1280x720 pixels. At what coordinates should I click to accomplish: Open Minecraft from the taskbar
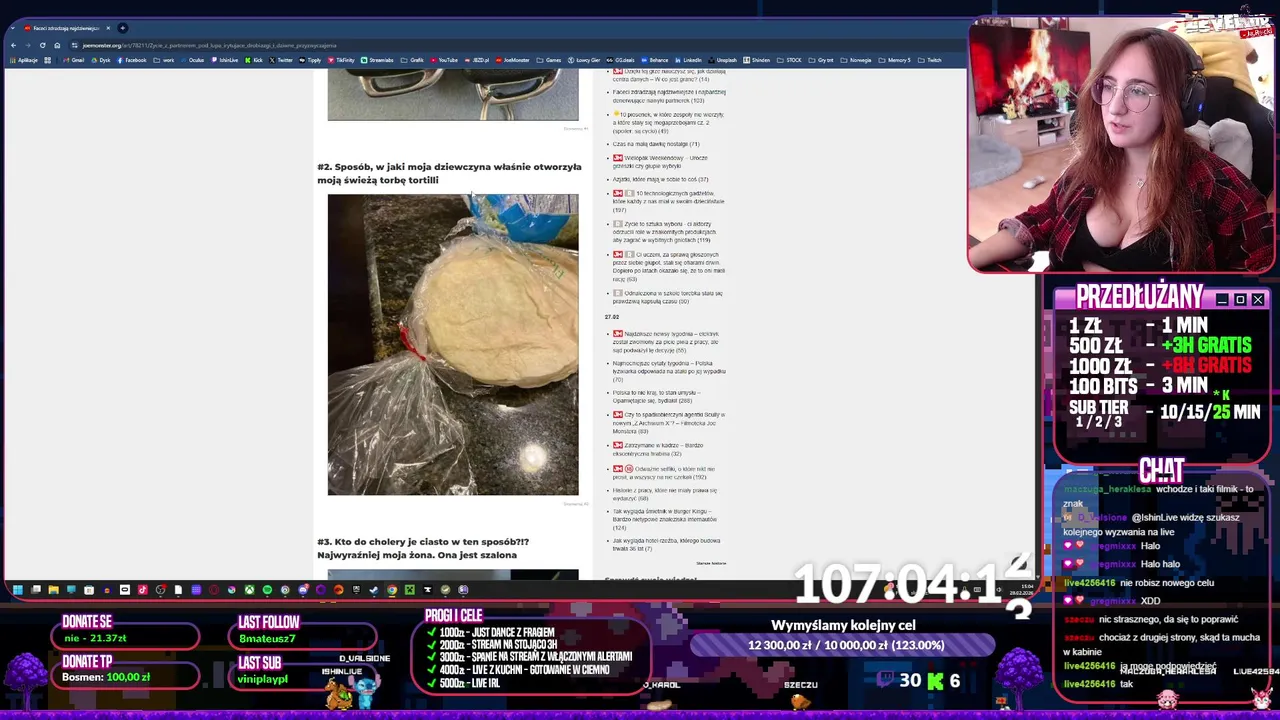(410, 590)
